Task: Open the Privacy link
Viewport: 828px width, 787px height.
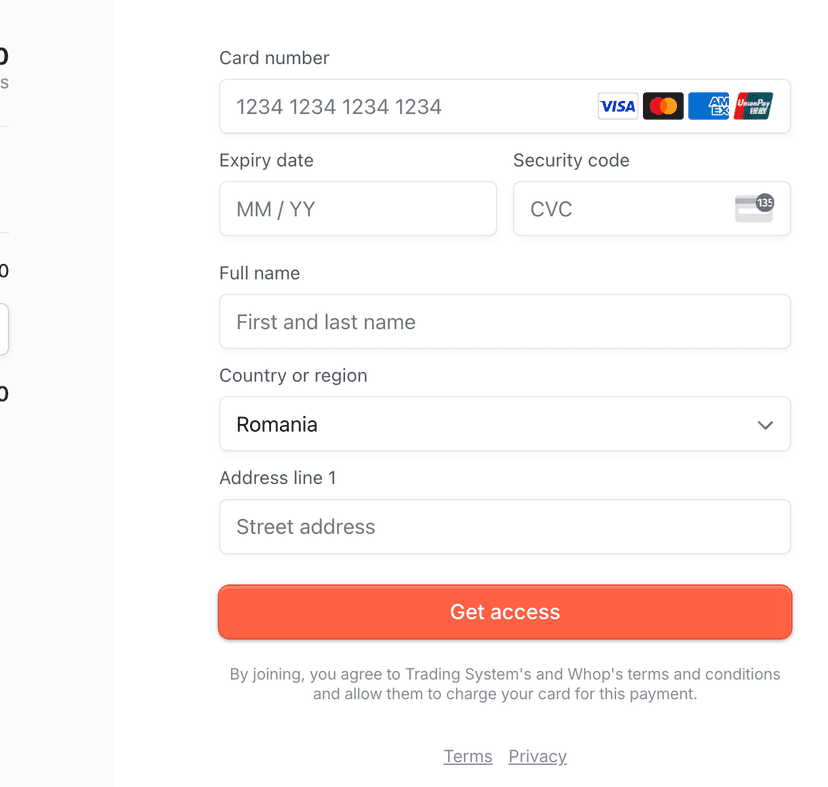Action: (x=537, y=756)
